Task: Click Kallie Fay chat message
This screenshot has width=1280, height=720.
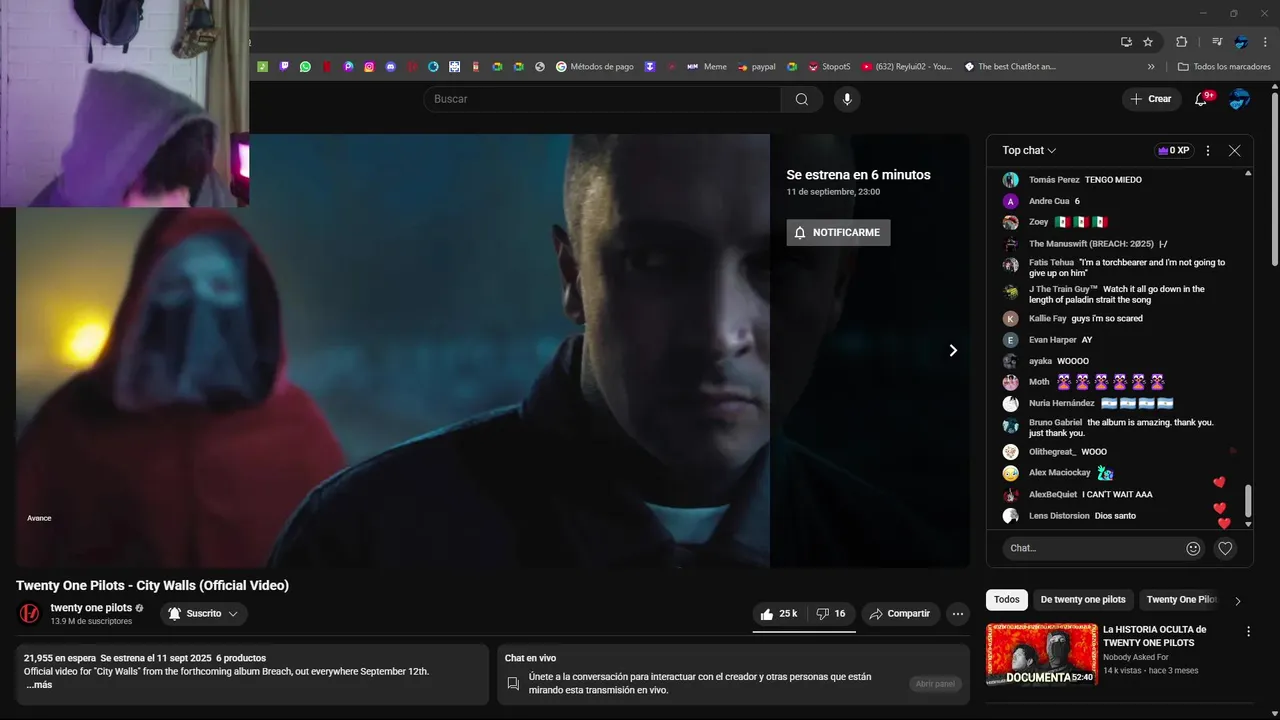Action: click(1107, 319)
